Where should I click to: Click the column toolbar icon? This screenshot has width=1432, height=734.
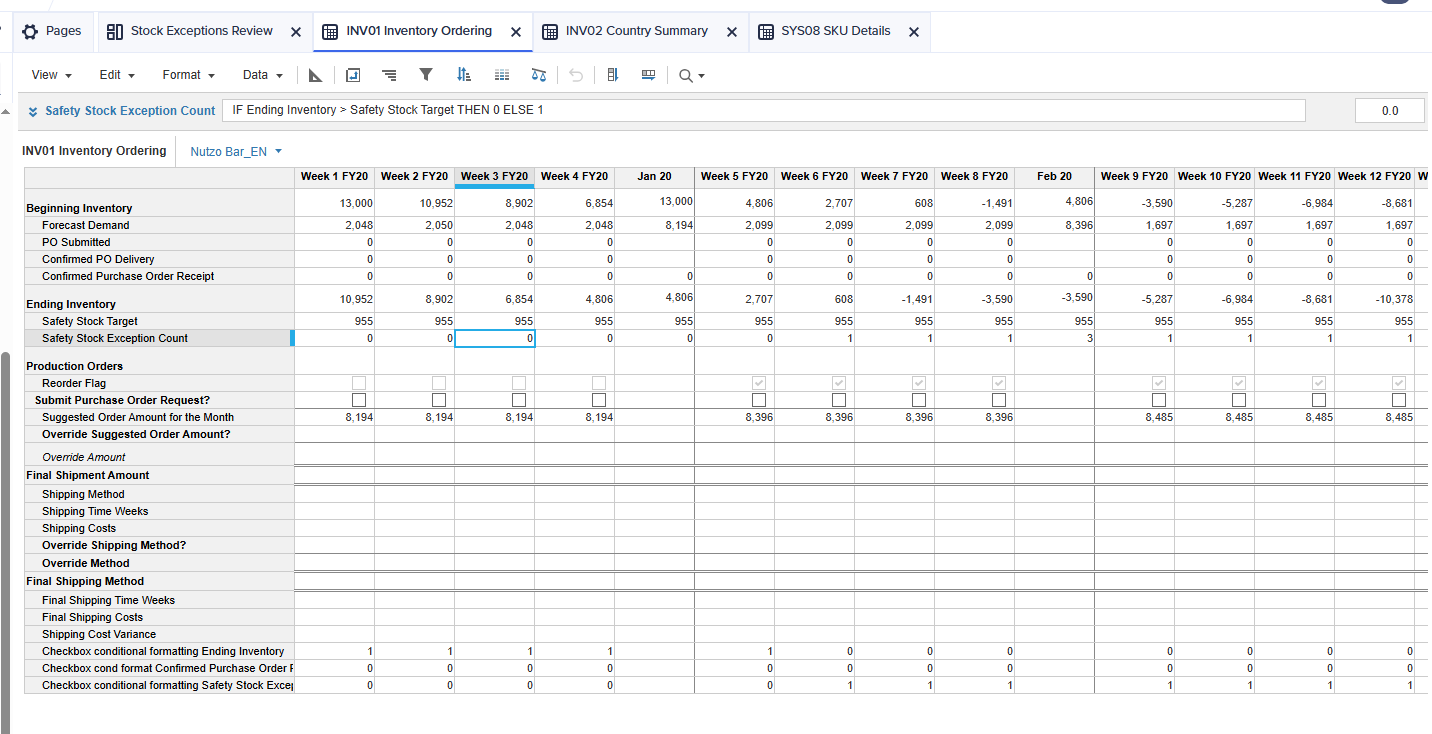613,75
